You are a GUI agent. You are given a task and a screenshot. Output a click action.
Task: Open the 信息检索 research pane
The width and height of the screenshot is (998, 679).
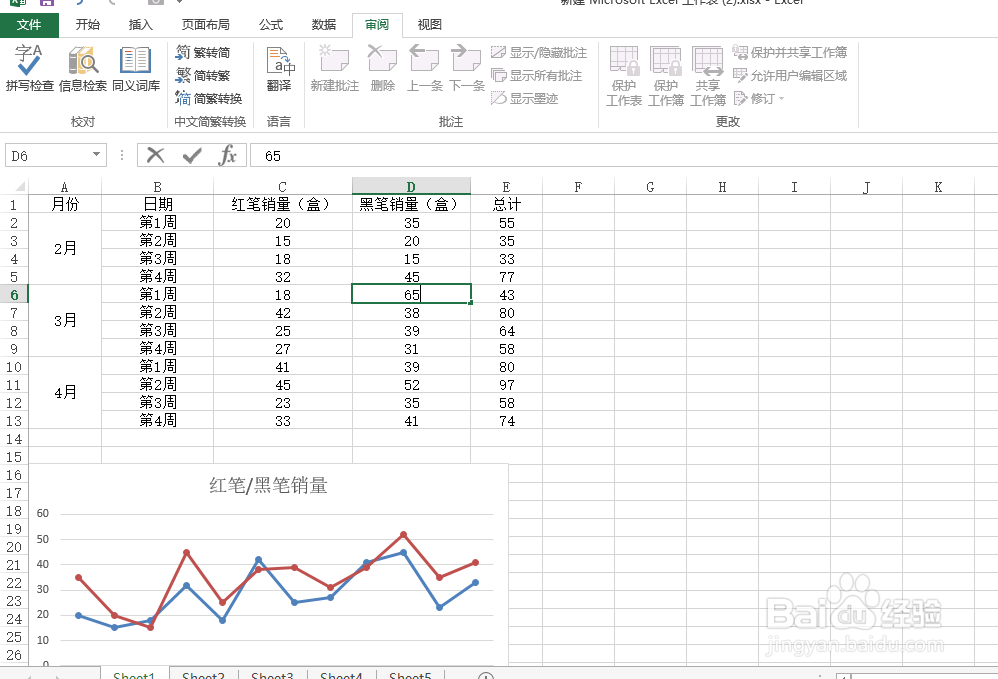(83, 72)
